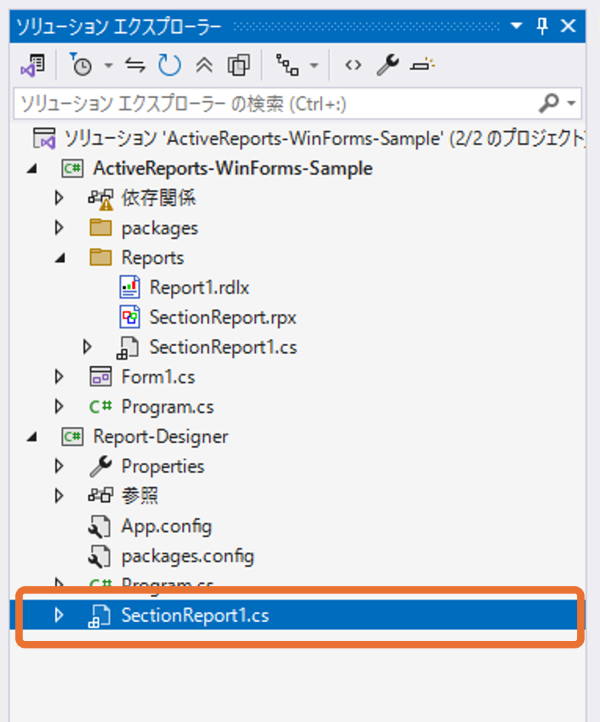
Task: Select highlighted SectionReport1.cs in Report-Designer
Action: [x=195, y=615]
